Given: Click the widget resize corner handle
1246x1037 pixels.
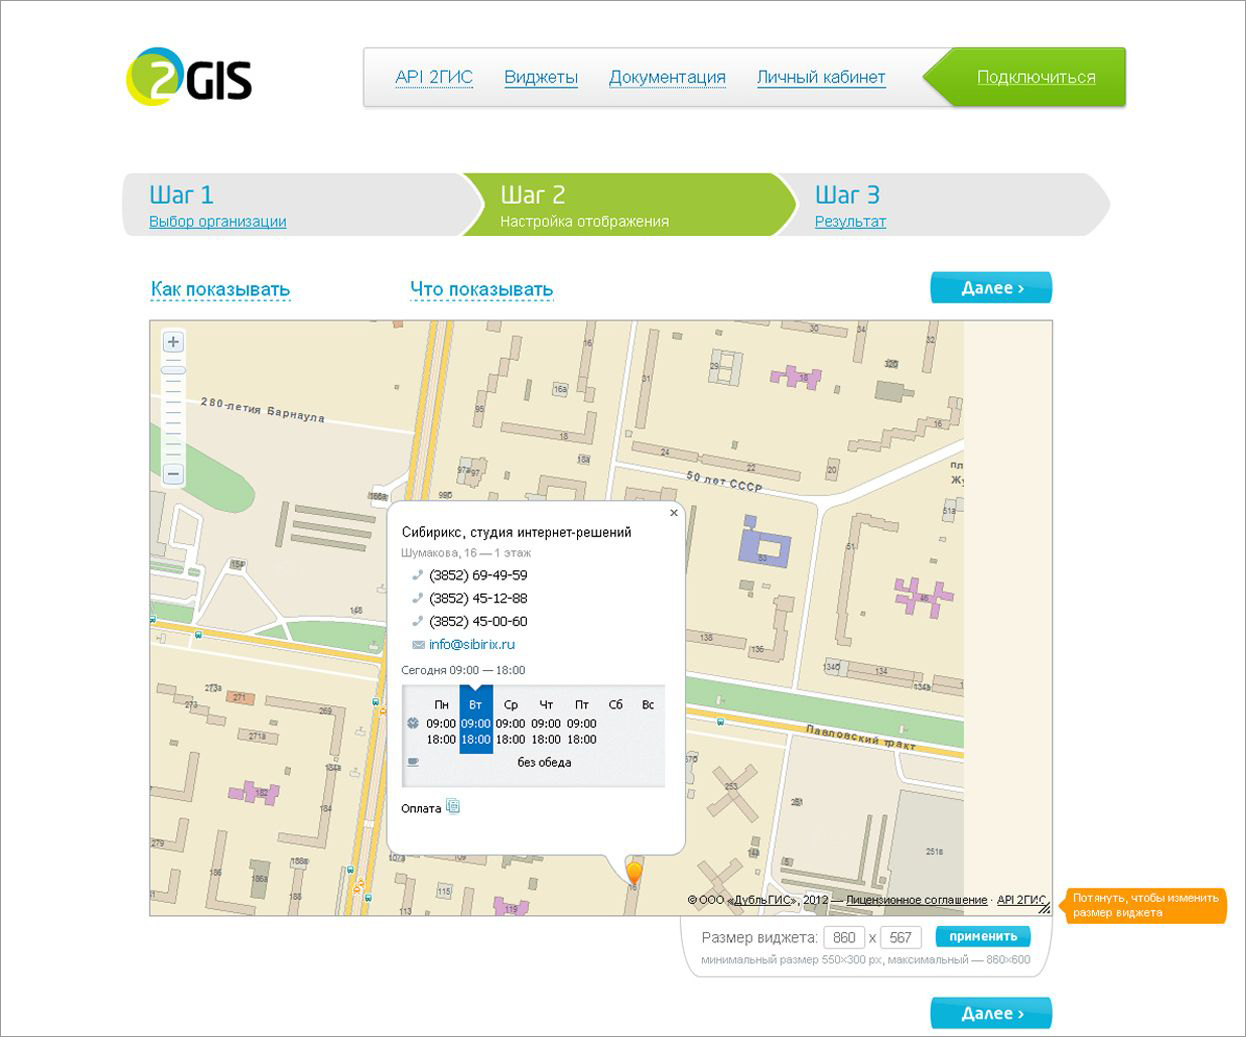Looking at the screenshot, I should (1044, 908).
